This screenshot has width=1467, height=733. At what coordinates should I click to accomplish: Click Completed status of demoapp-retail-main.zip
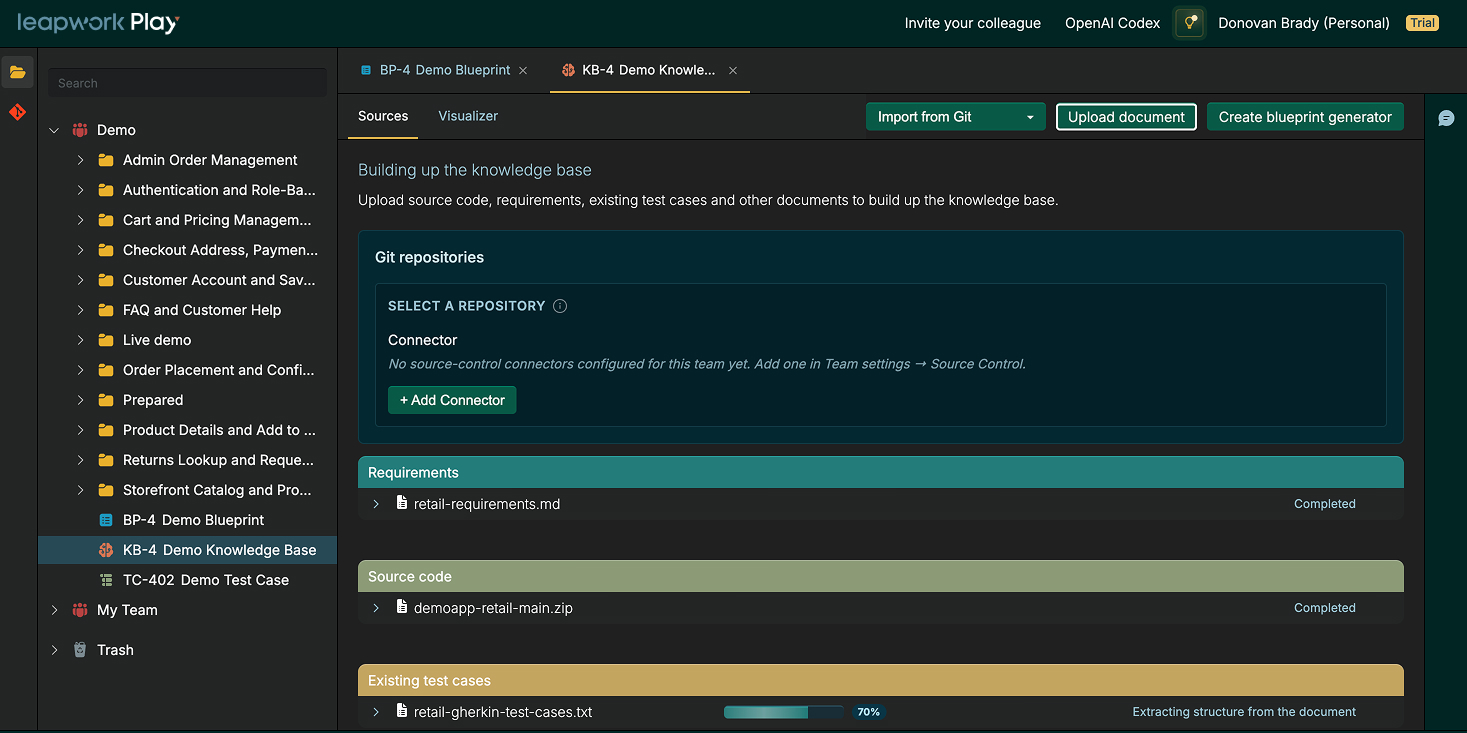point(1324,608)
